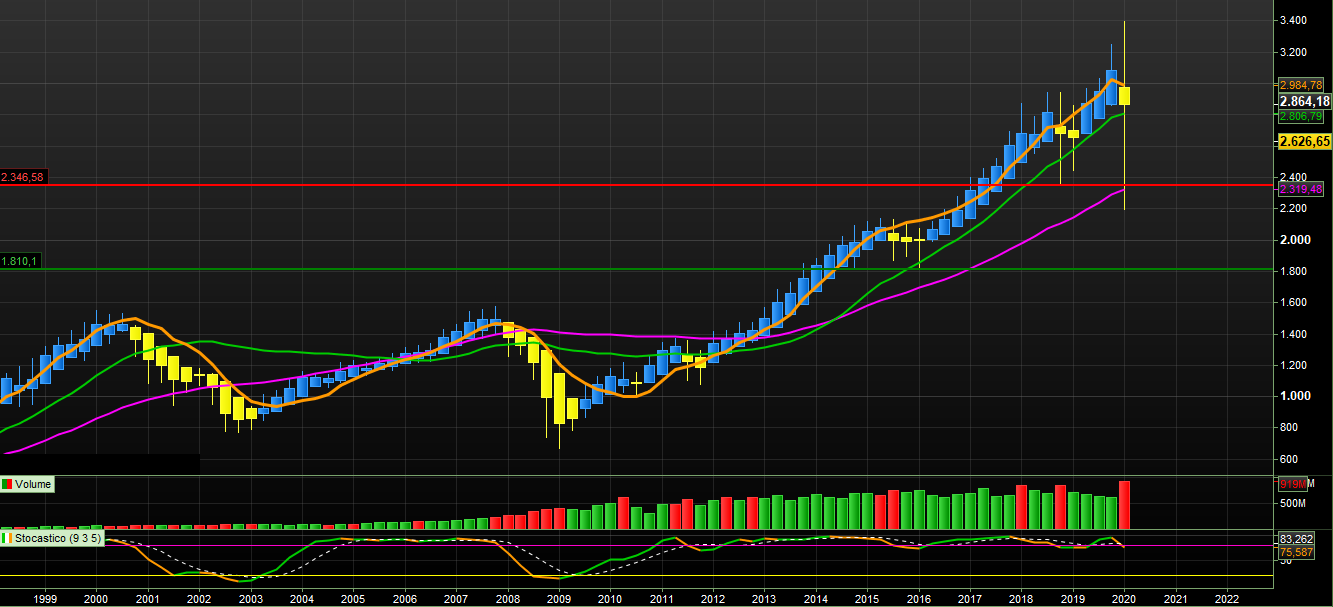Click the latest yellow candlestick
Image resolution: width=1333 pixels, height=607 pixels.
coord(1124,97)
